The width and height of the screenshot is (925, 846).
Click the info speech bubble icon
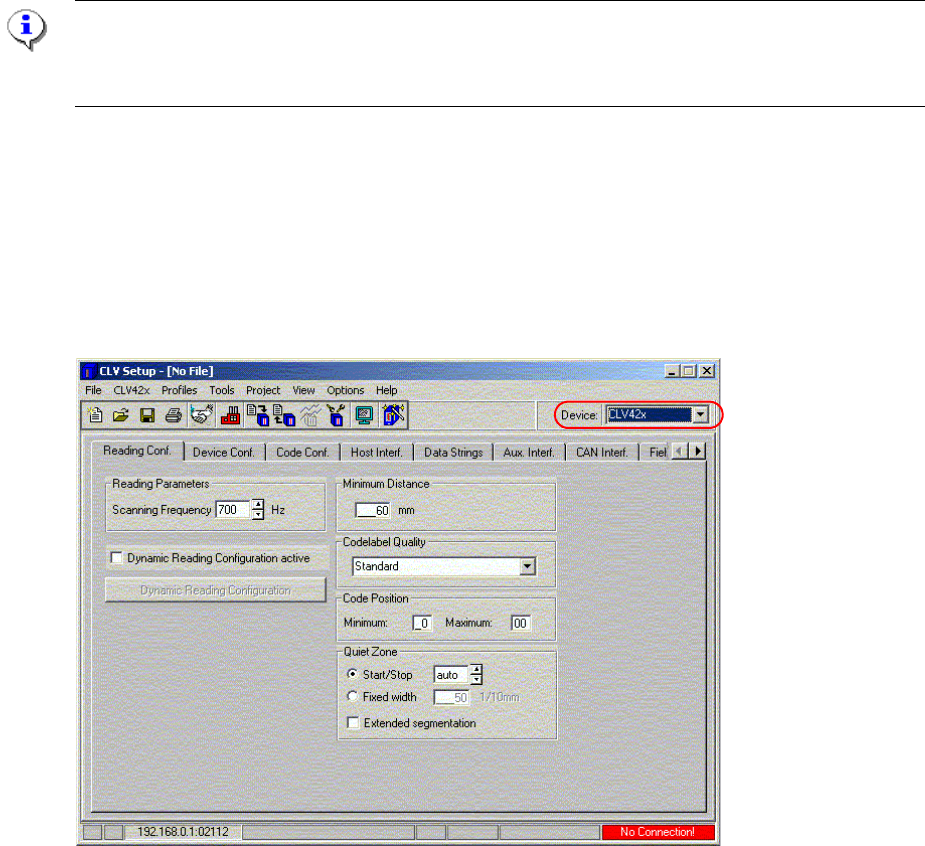(26, 29)
